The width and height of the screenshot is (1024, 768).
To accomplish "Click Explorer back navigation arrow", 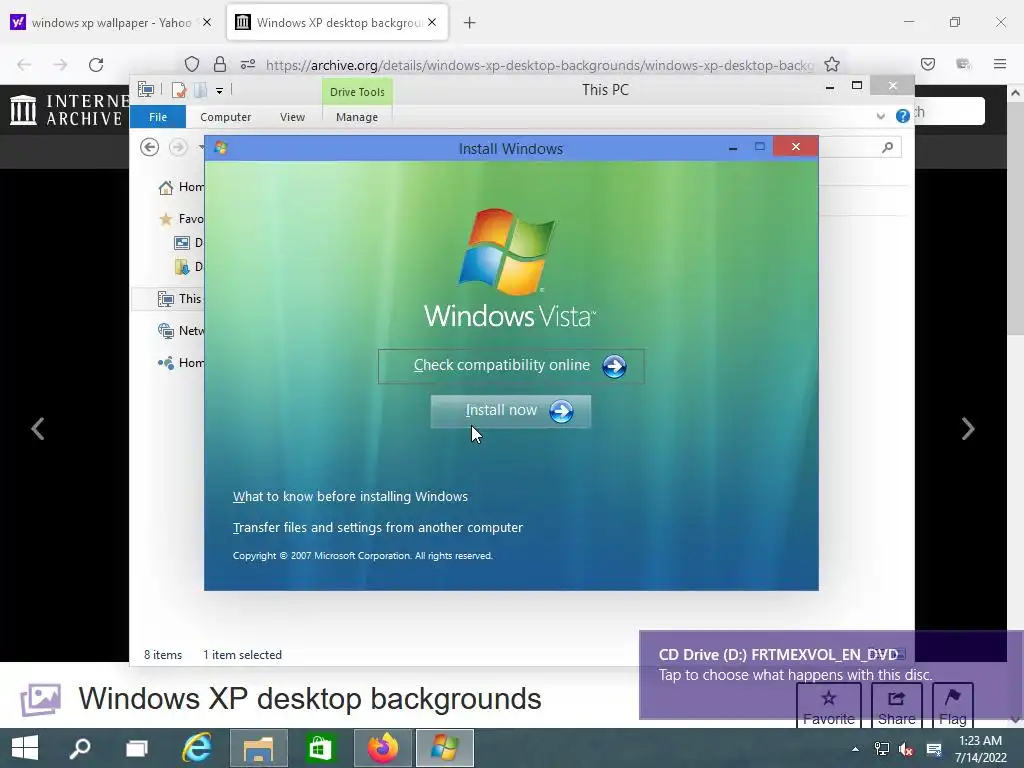I will (150, 147).
